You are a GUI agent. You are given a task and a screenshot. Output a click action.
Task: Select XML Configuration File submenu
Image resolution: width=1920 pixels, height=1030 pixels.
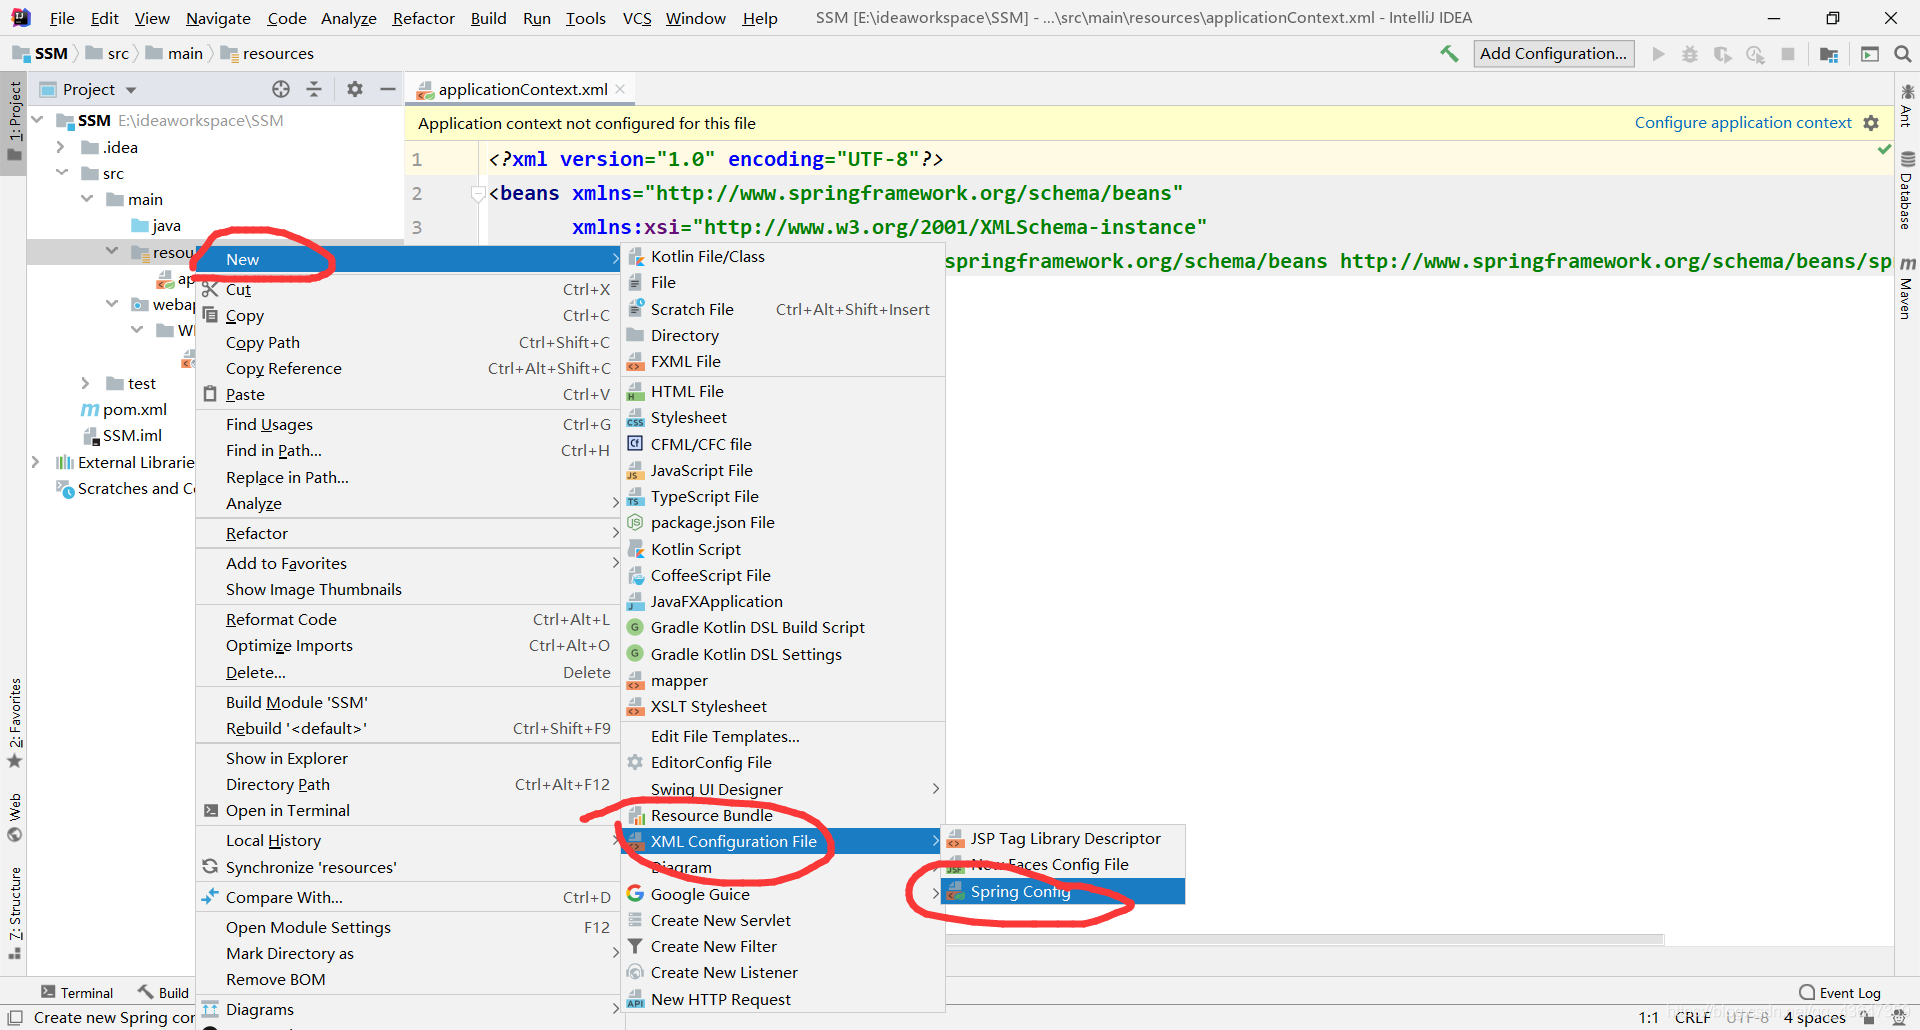(x=783, y=841)
